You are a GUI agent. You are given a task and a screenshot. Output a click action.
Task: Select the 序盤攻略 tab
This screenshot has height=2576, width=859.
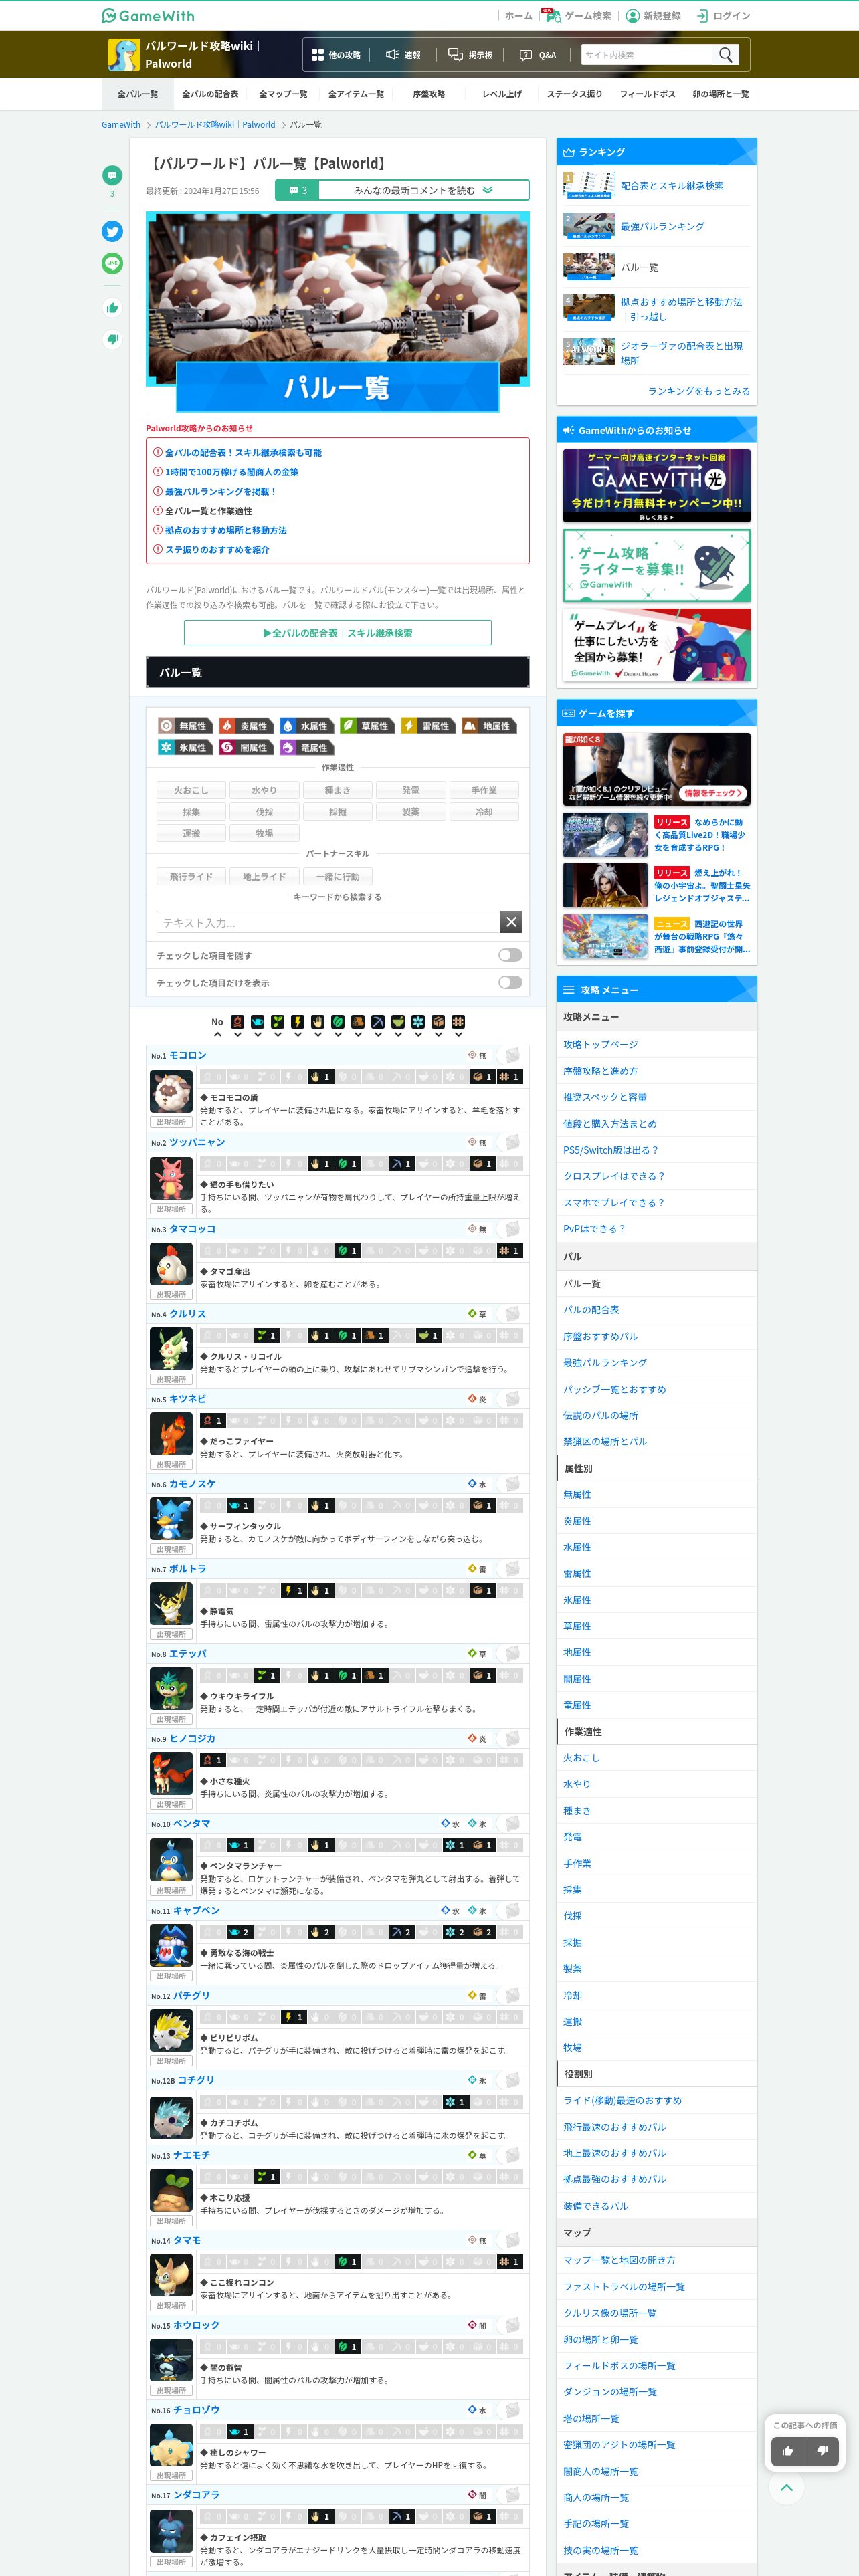(429, 94)
